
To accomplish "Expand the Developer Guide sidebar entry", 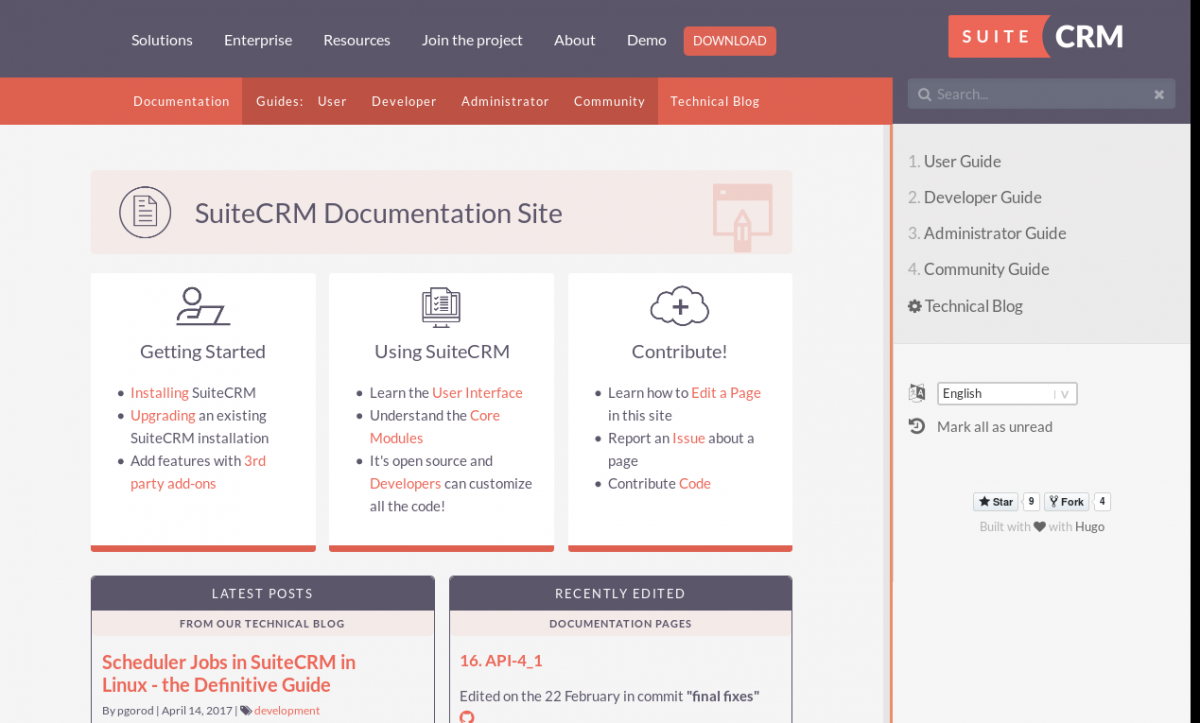I will [x=982, y=197].
